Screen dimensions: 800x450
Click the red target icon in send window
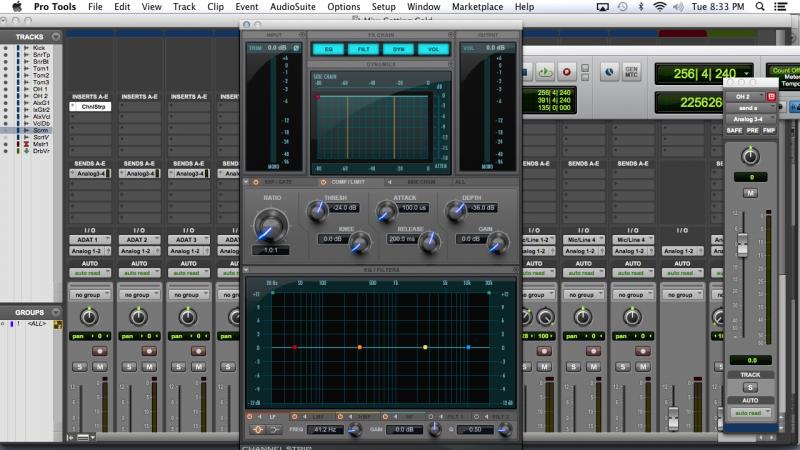click(x=771, y=96)
